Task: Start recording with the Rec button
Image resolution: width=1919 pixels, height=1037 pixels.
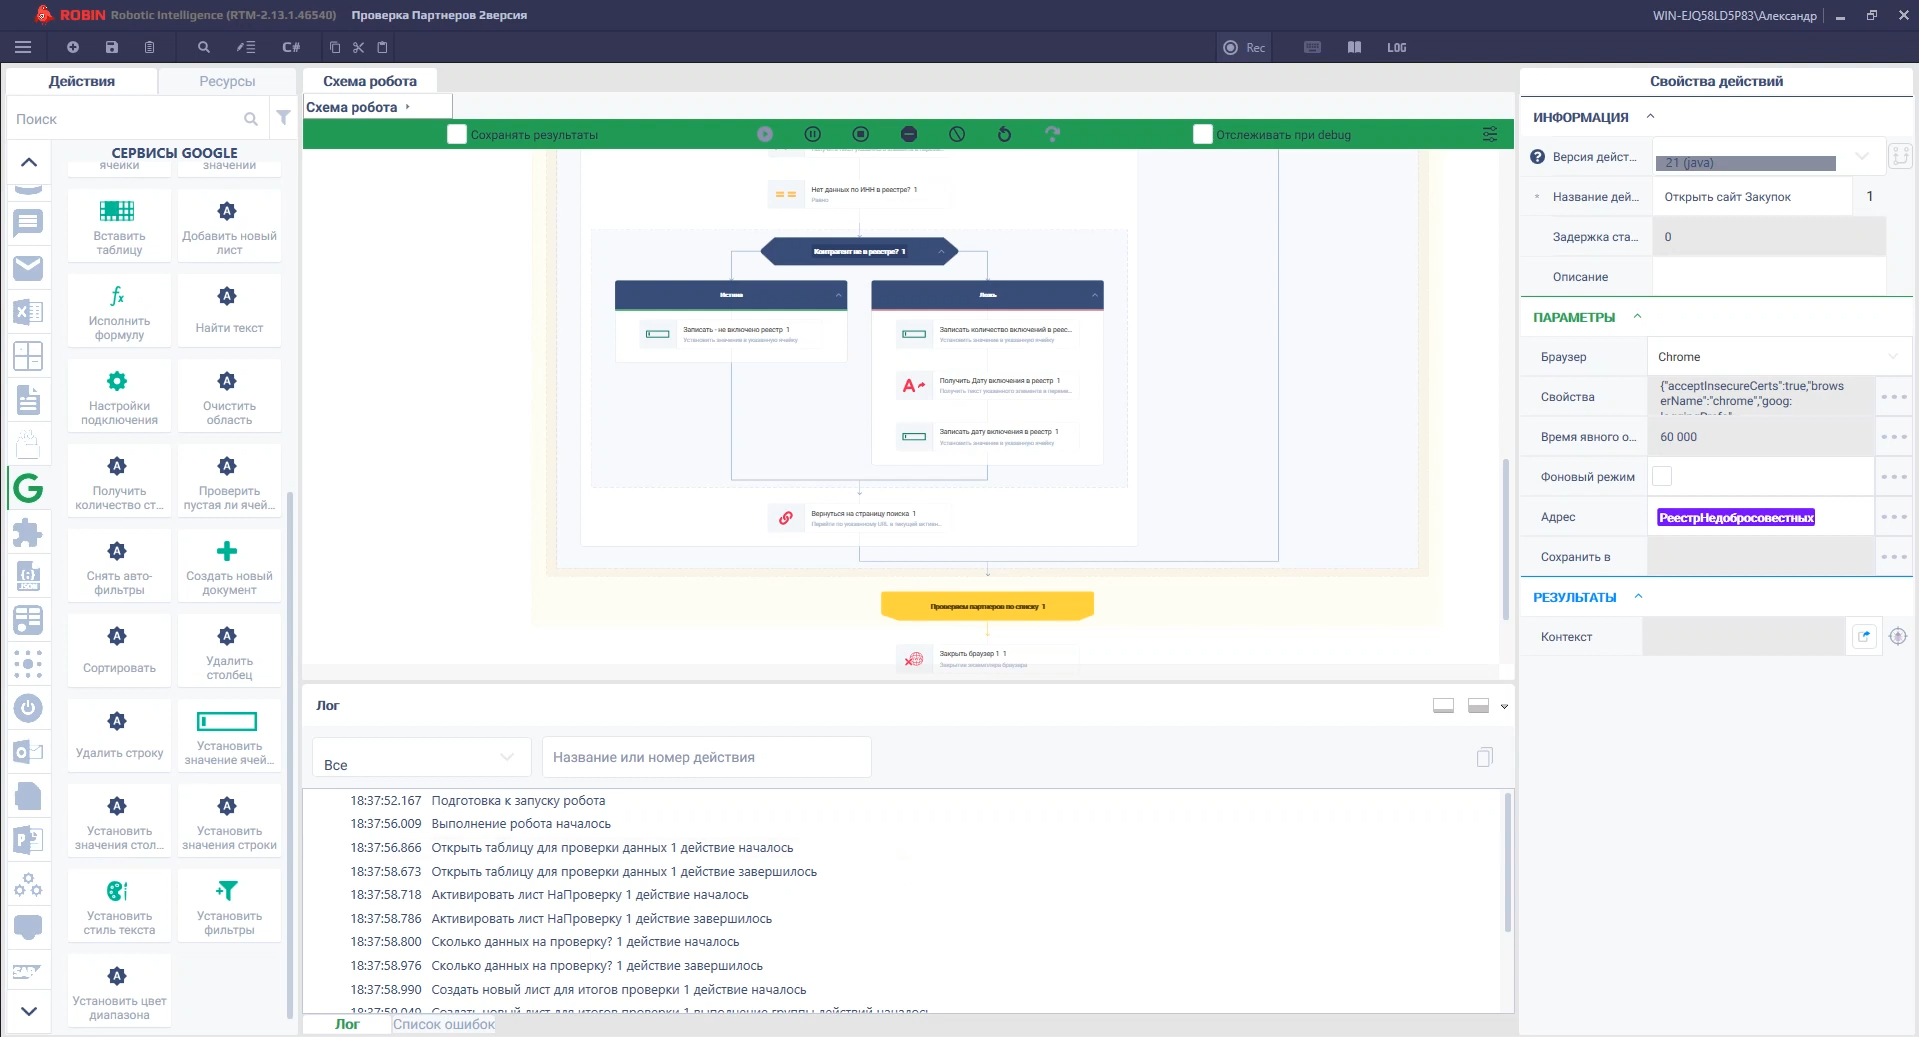Action: (1244, 47)
